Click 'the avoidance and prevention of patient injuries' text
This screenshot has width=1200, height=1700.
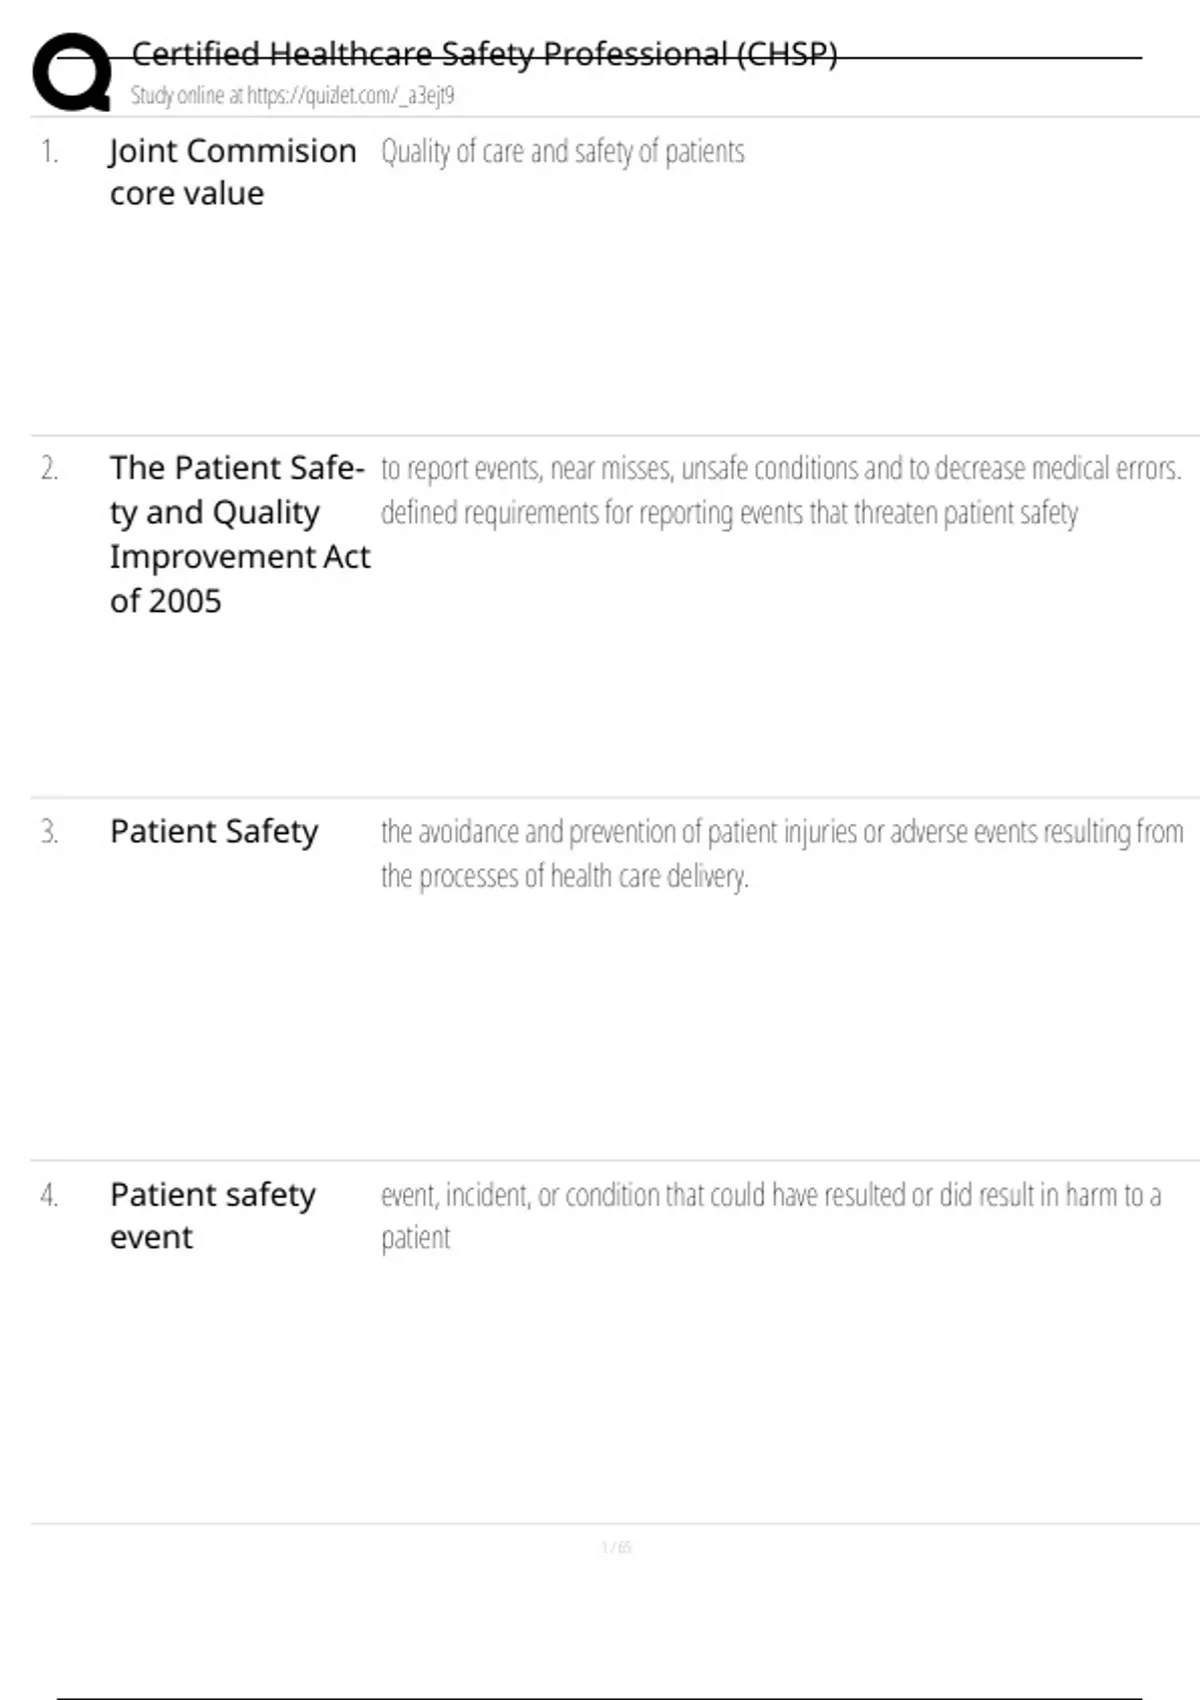[782, 831]
